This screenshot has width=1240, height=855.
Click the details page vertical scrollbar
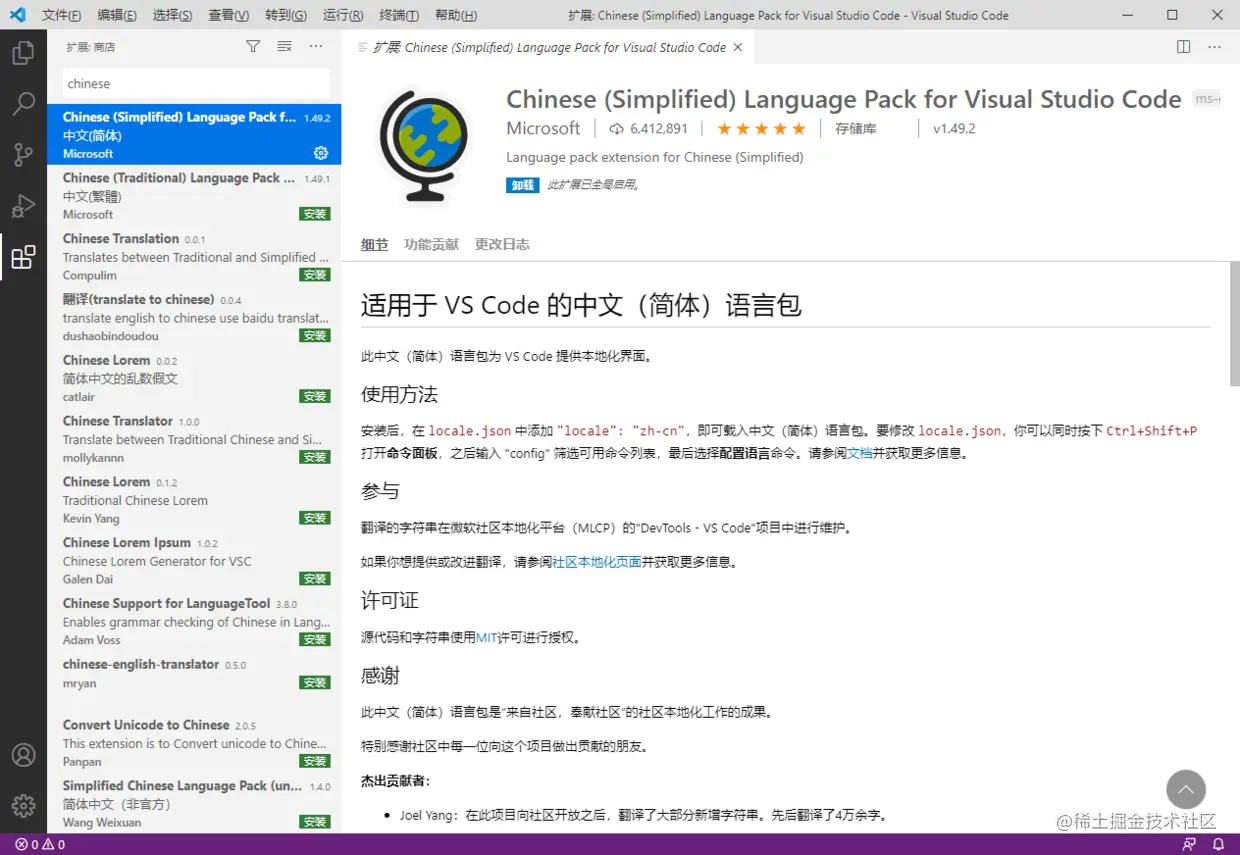pyautogui.click(x=1234, y=325)
